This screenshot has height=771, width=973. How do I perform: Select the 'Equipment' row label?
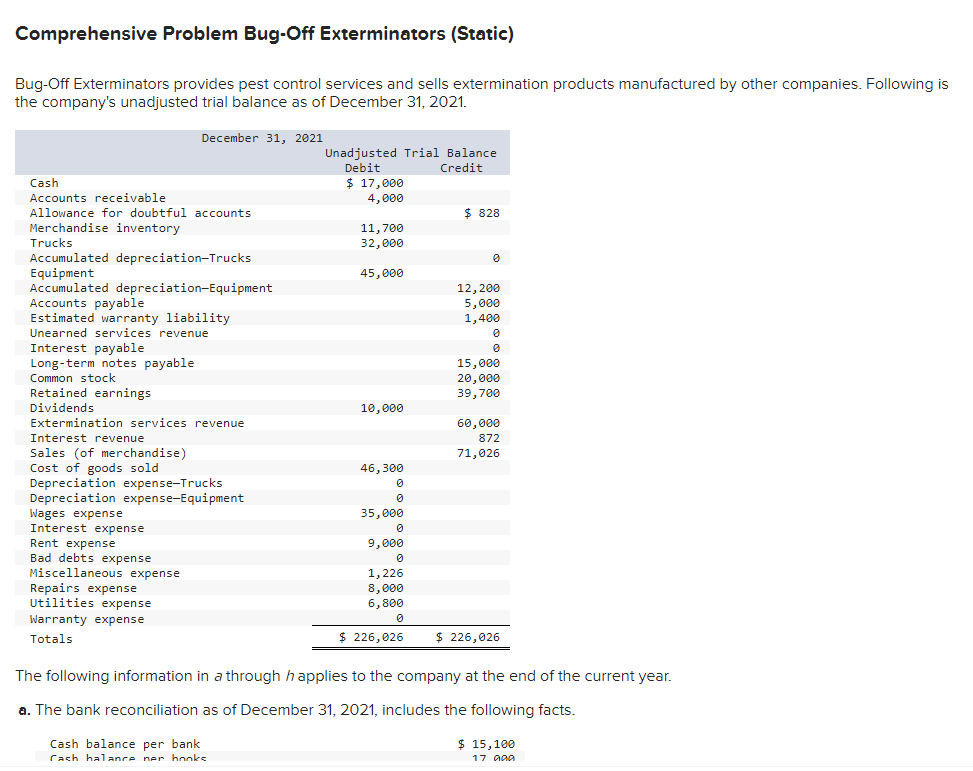coord(62,273)
